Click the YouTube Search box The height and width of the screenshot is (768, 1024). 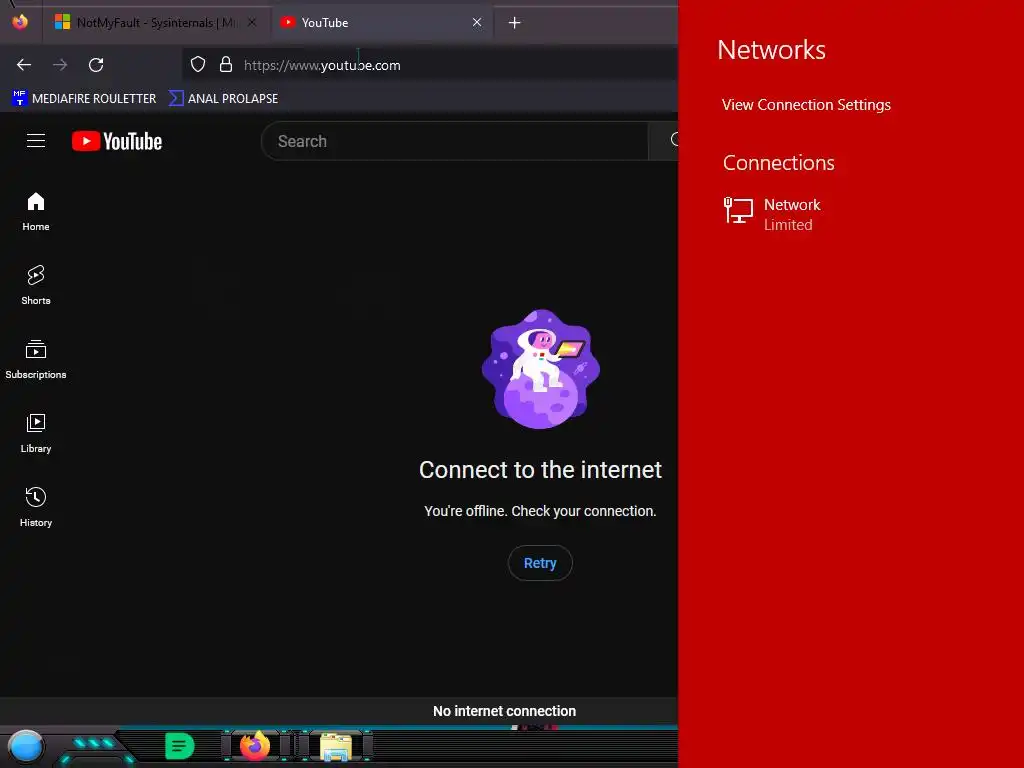tap(455, 140)
